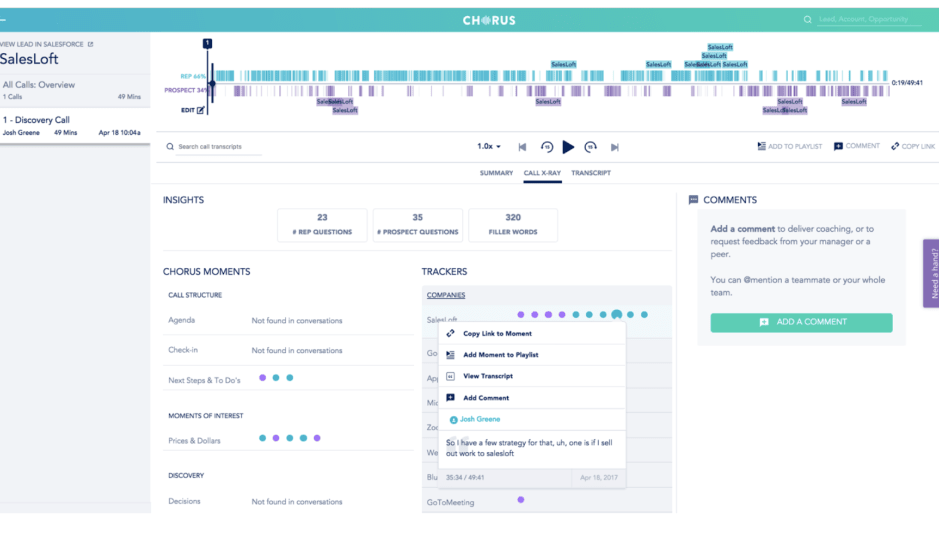
Task: Click the Companies tracker heading
Action: [446, 295]
